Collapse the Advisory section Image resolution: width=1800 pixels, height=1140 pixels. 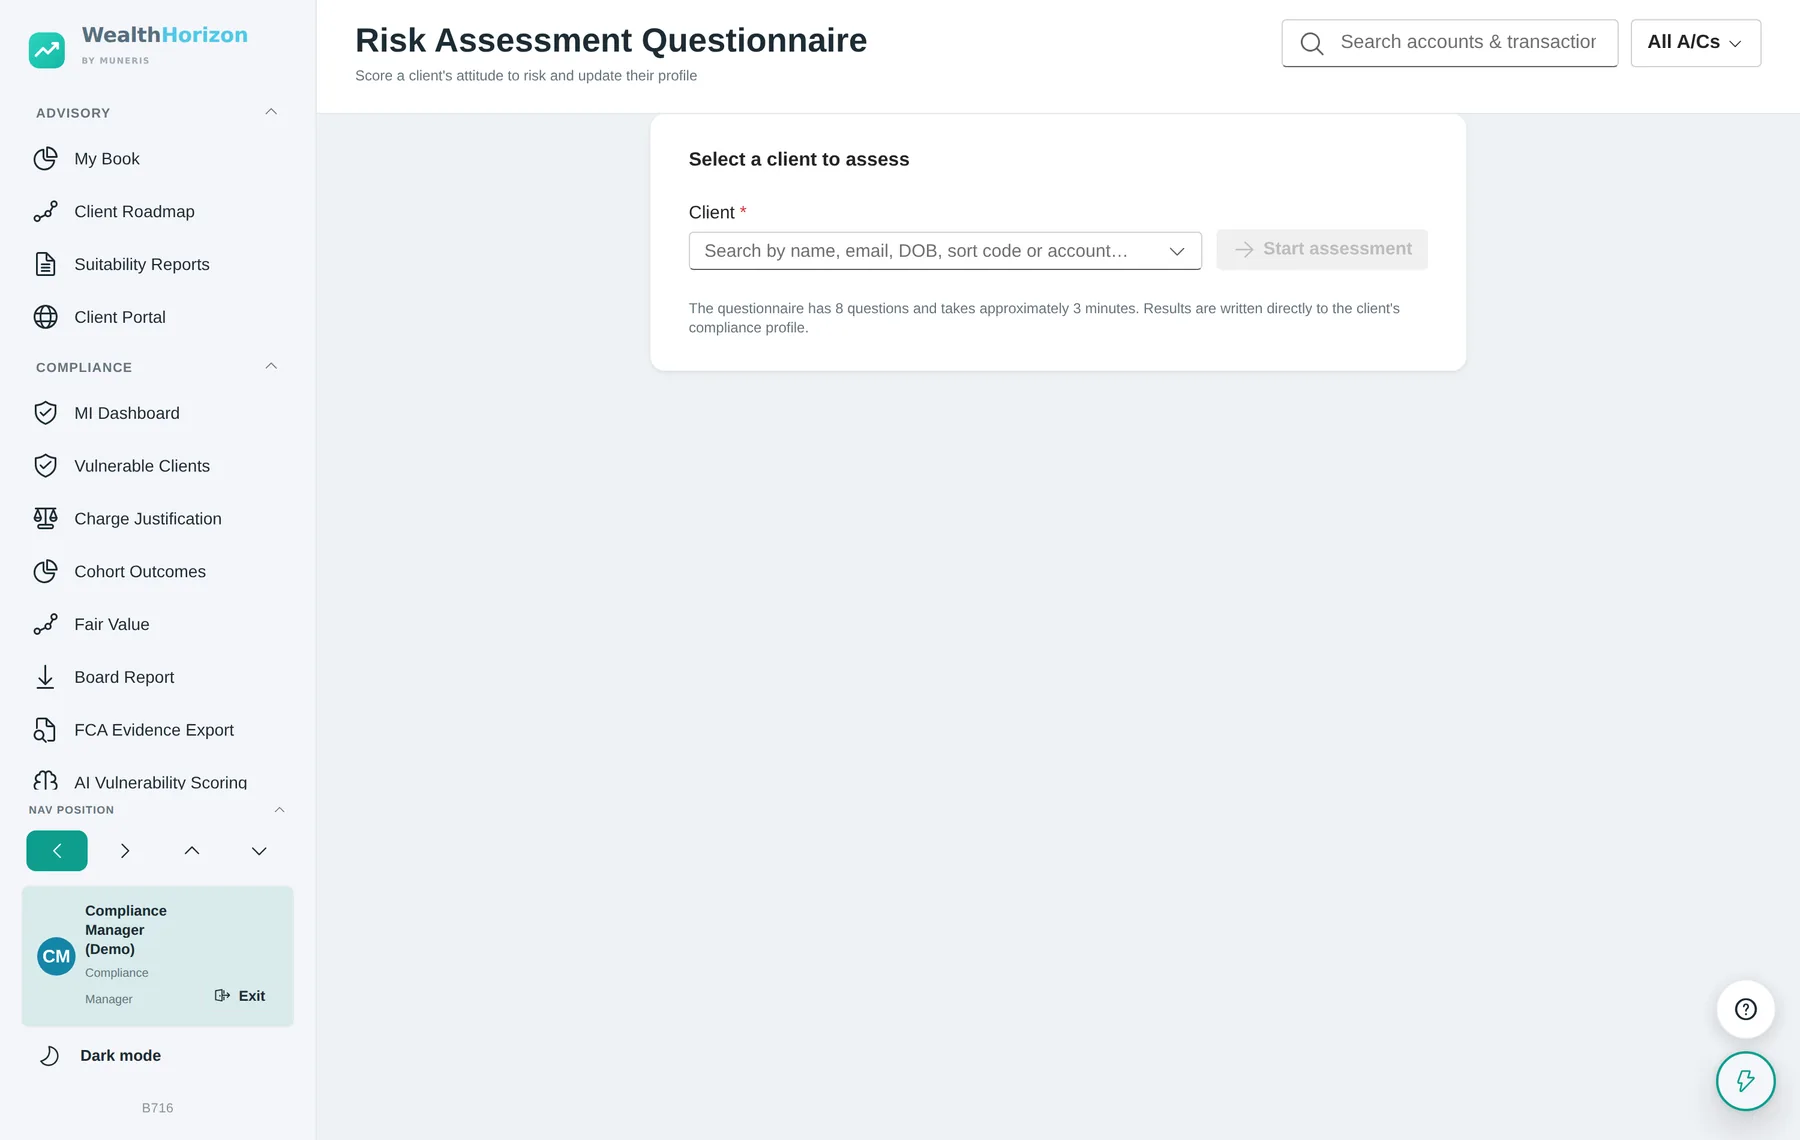pos(271,112)
